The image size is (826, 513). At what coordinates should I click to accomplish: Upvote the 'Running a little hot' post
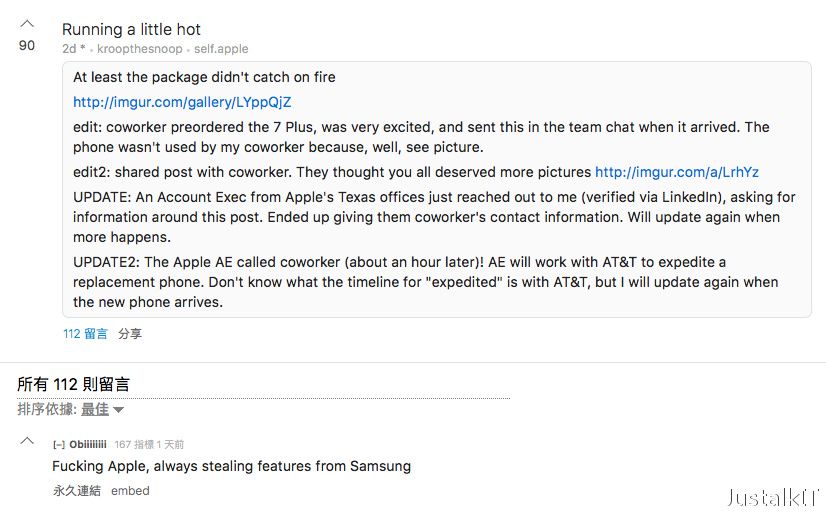point(27,24)
